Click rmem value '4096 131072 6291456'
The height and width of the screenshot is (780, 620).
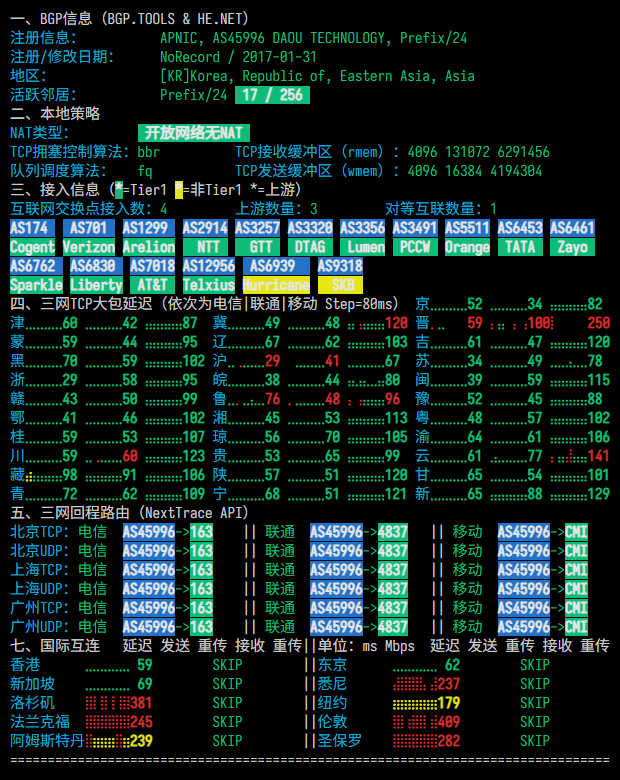click(x=479, y=152)
